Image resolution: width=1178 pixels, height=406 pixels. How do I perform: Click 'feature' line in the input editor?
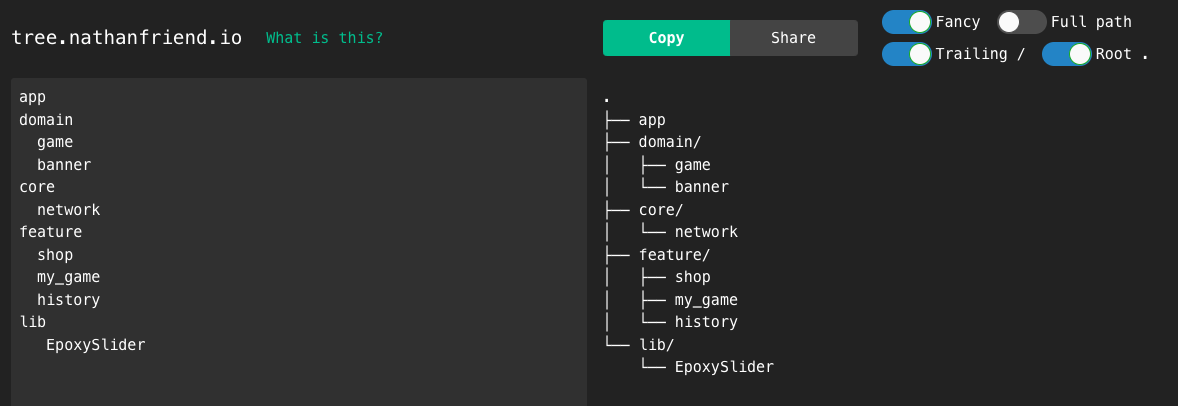click(x=50, y=232)
